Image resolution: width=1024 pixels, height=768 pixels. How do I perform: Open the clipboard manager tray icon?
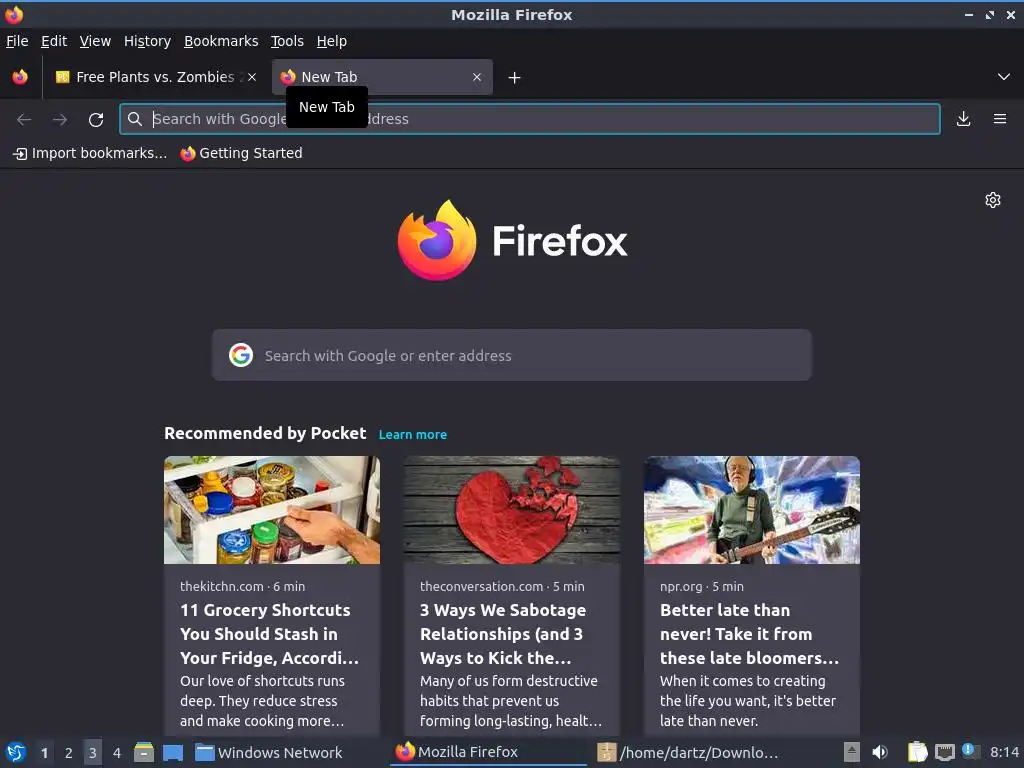[918, 752]
